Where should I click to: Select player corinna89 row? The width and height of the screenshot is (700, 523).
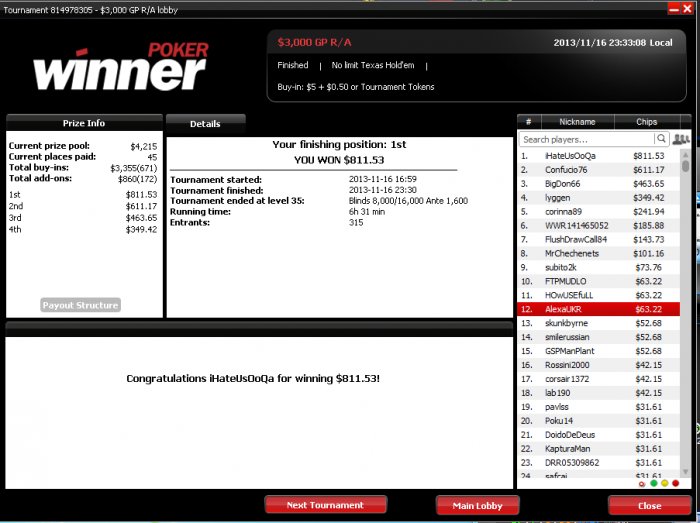point(599,212)
